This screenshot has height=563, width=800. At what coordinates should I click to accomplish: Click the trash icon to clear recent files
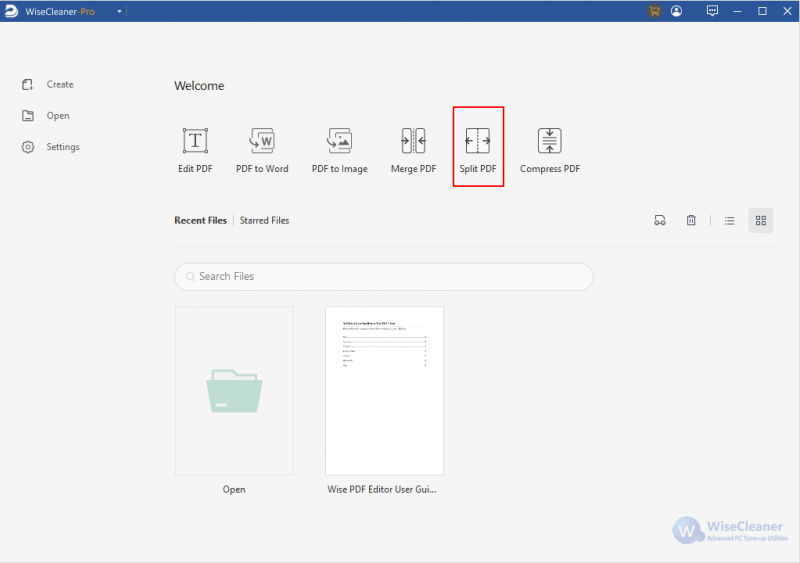[691, 221]
